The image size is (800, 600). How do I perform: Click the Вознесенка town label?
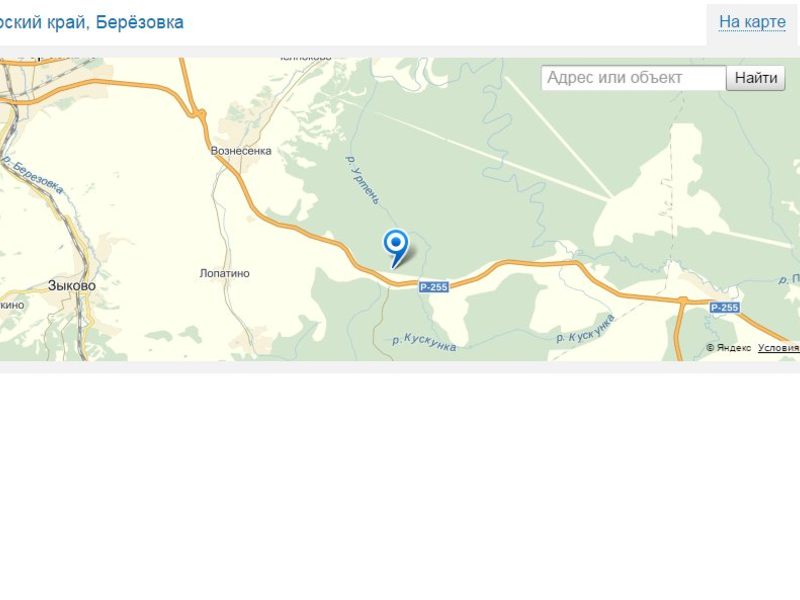tap(241, 151)
